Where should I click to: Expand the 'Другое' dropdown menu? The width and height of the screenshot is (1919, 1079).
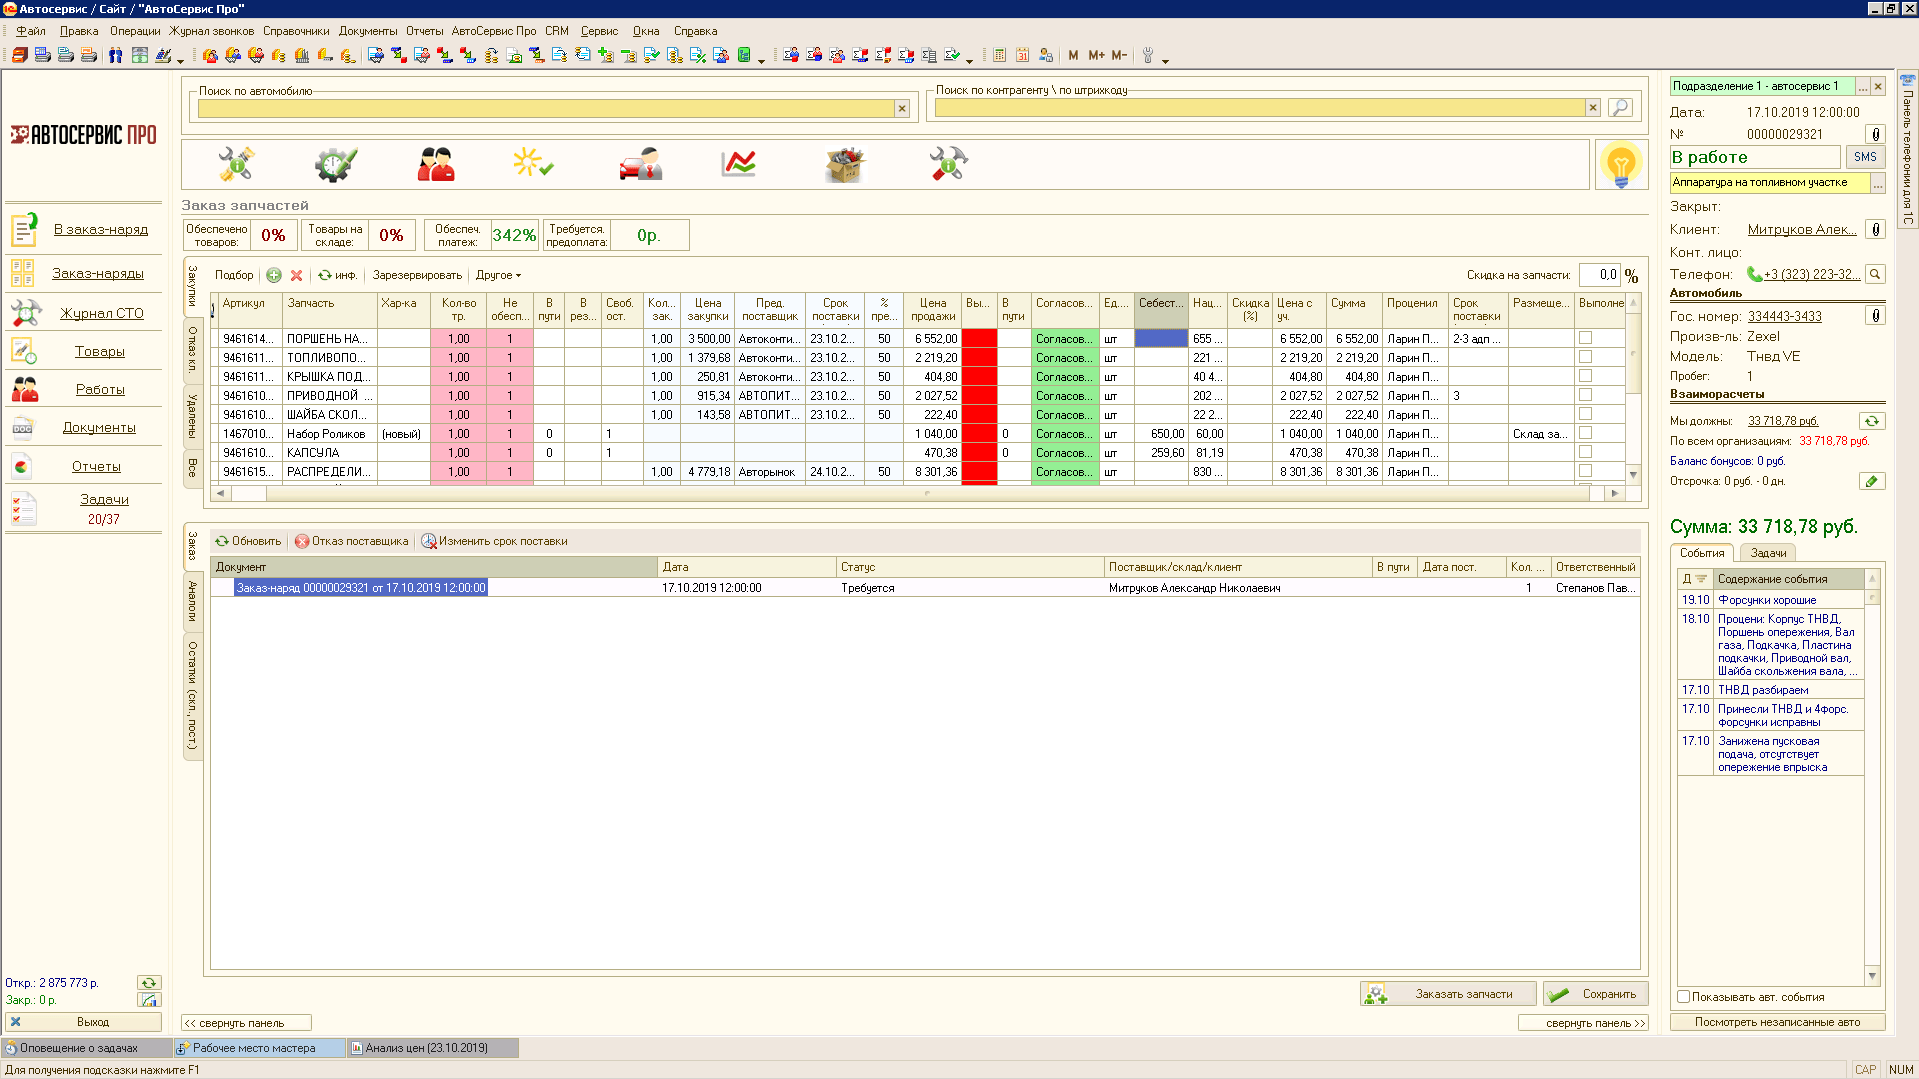tap(498, 275)
